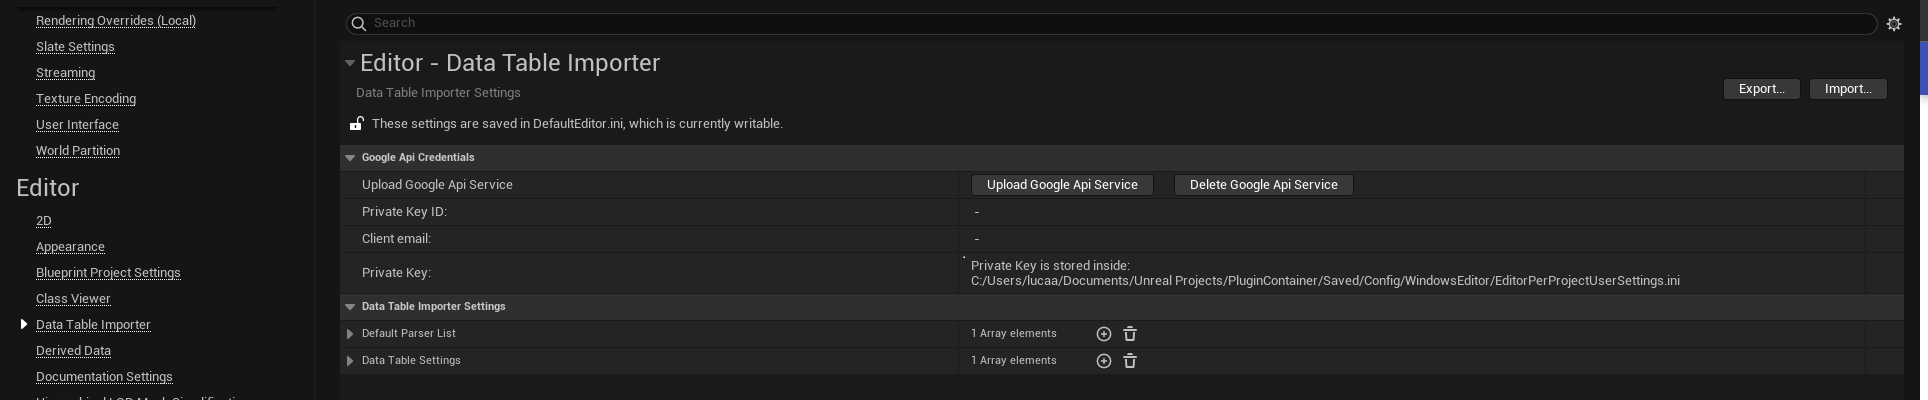The width and height of the screenshot is (1928, 400).
Task: Add element to Default Parser List
Action: click(x=1104, y=334)
